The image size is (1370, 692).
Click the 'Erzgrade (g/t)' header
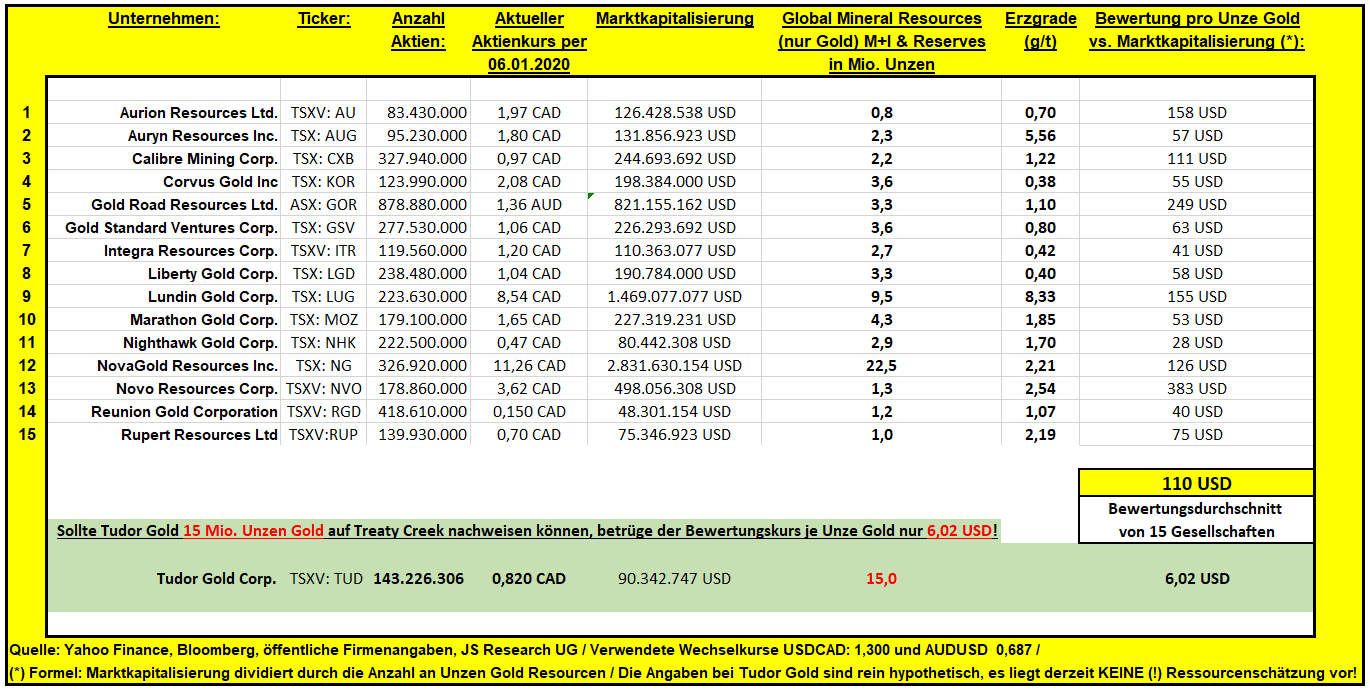coord(1041,30)
